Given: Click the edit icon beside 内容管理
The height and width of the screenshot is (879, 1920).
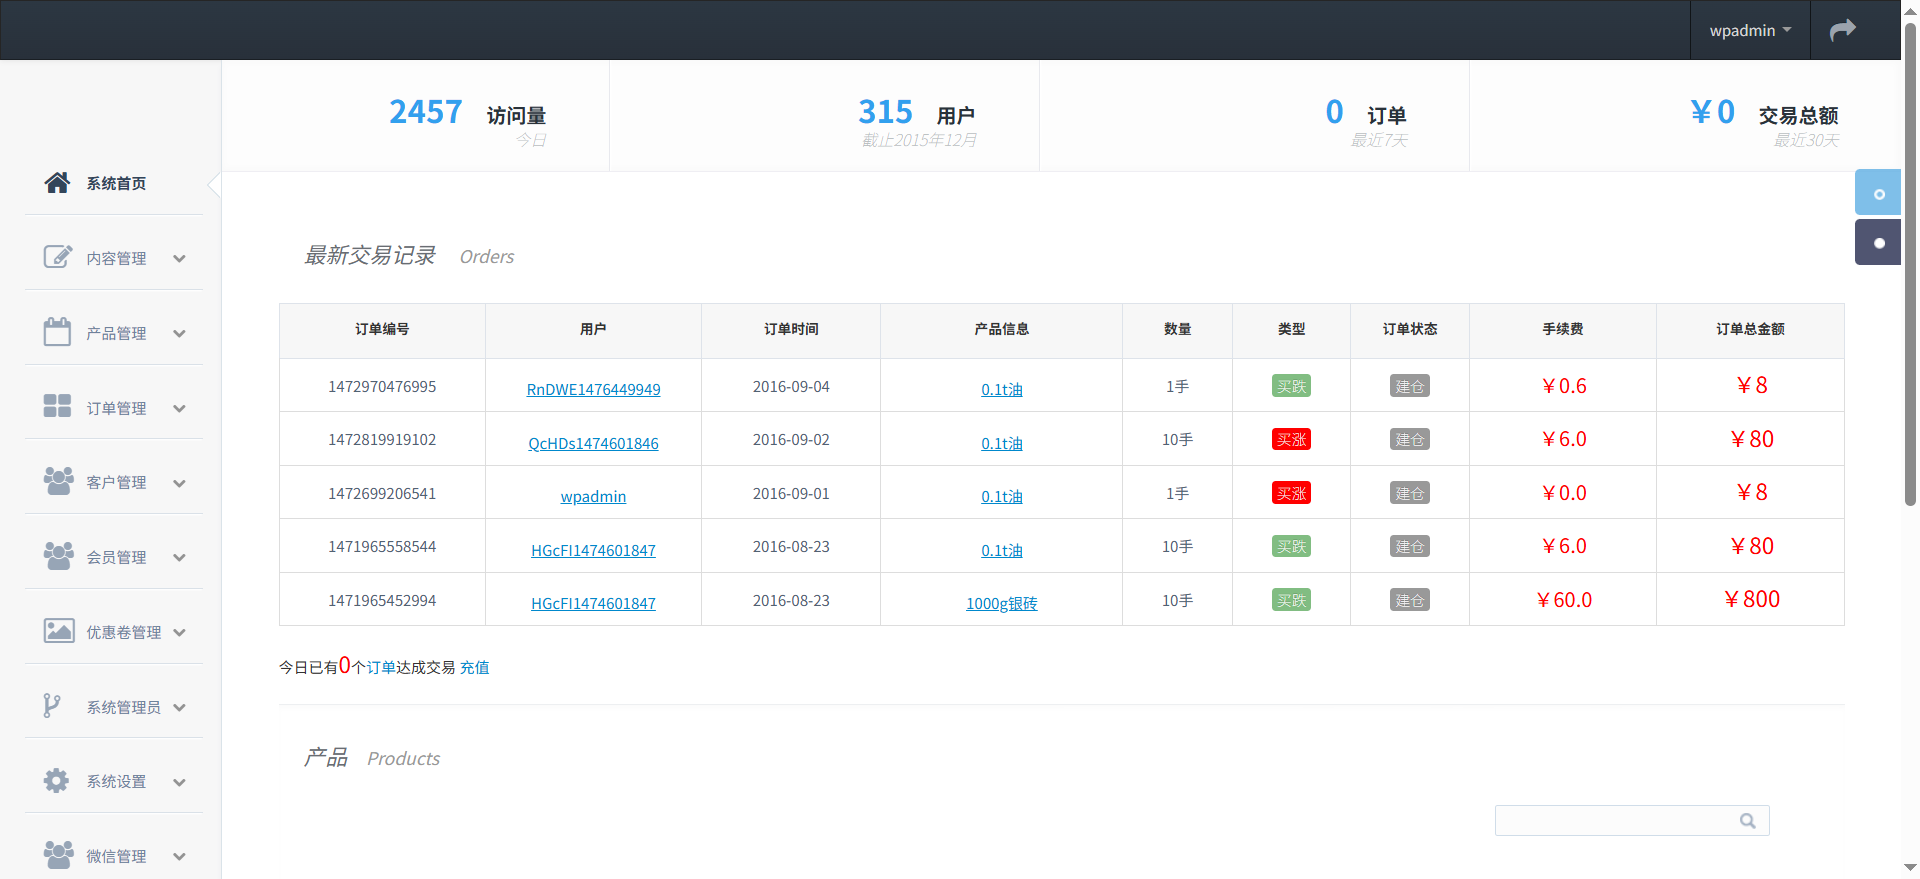Looking at the screenshot, I should tap(57, 257).
